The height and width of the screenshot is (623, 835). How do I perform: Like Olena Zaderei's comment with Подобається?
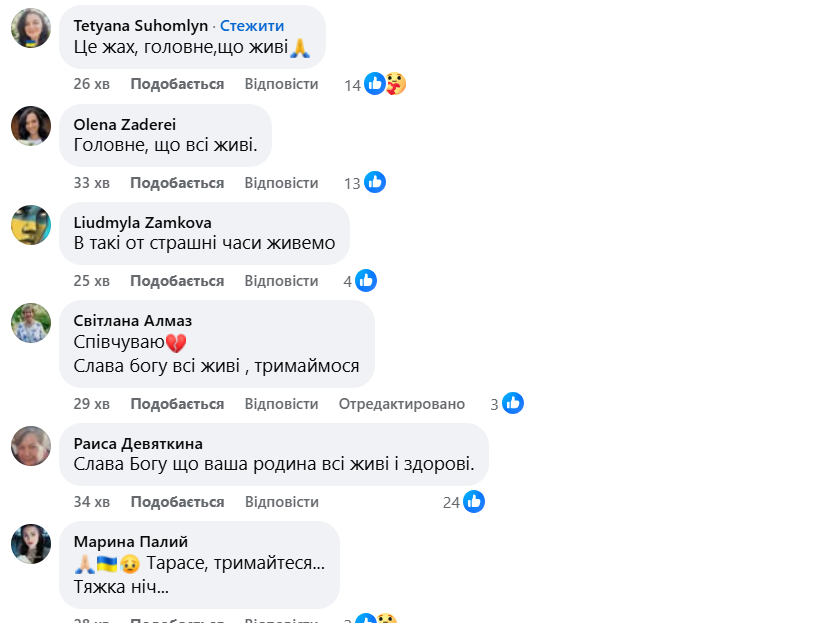[177, 183]
